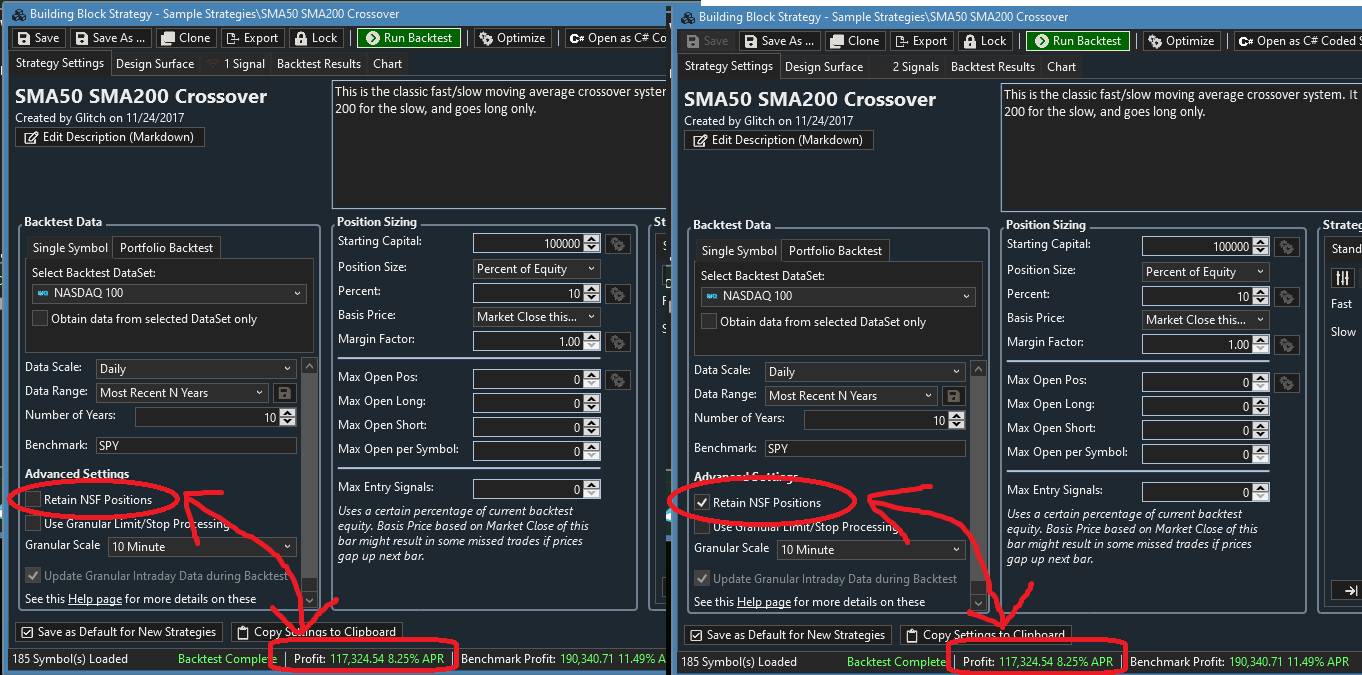Open the Help page link in right window
Viewport: 1362px width, 675px height.
coord(763,602)
